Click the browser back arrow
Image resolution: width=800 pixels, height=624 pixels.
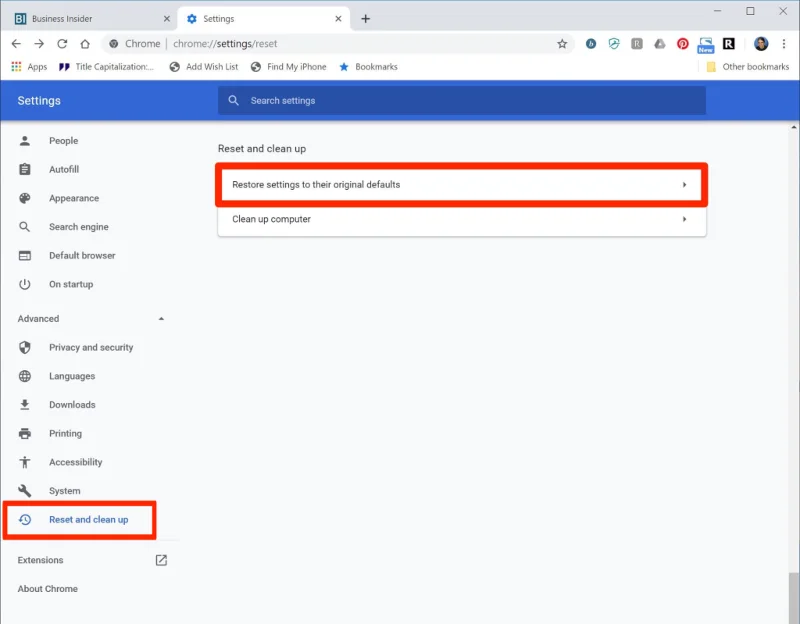click(16, 44)
